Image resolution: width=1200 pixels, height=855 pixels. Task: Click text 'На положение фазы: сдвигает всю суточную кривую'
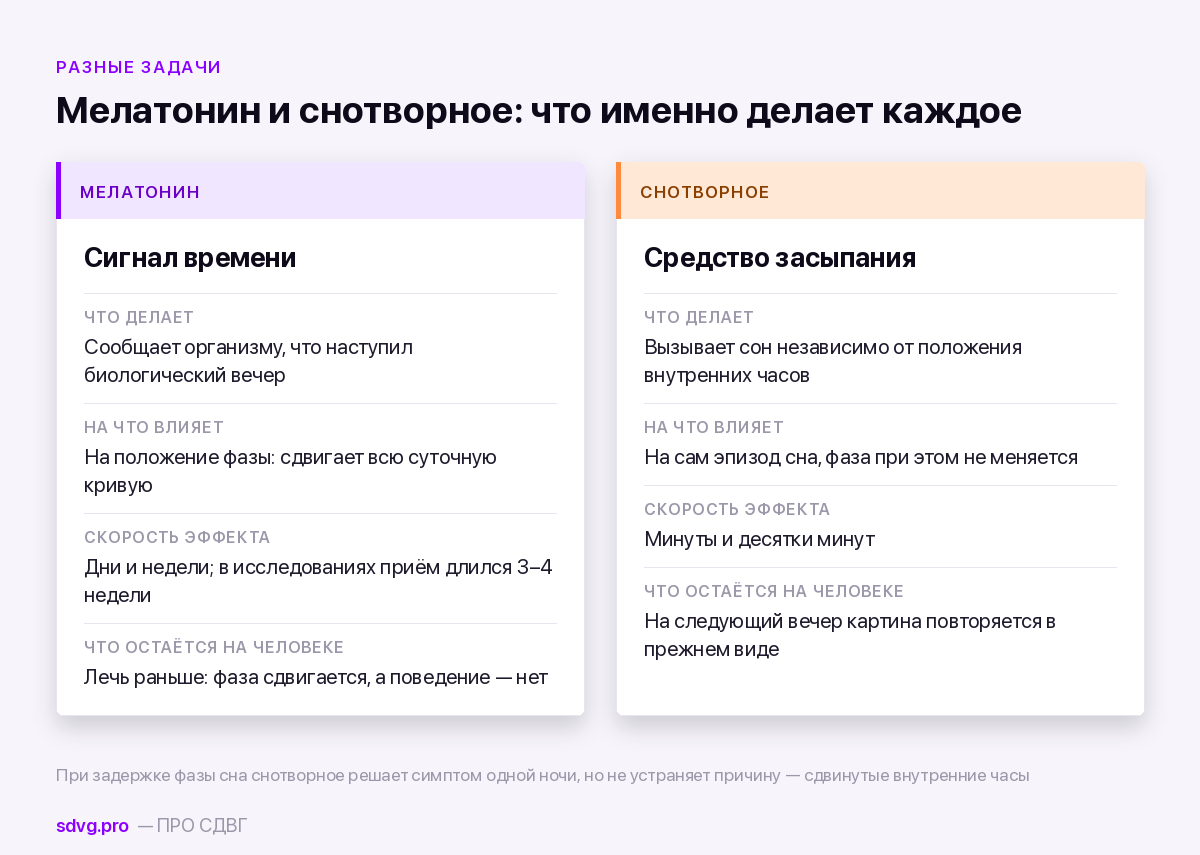(290, 471)
